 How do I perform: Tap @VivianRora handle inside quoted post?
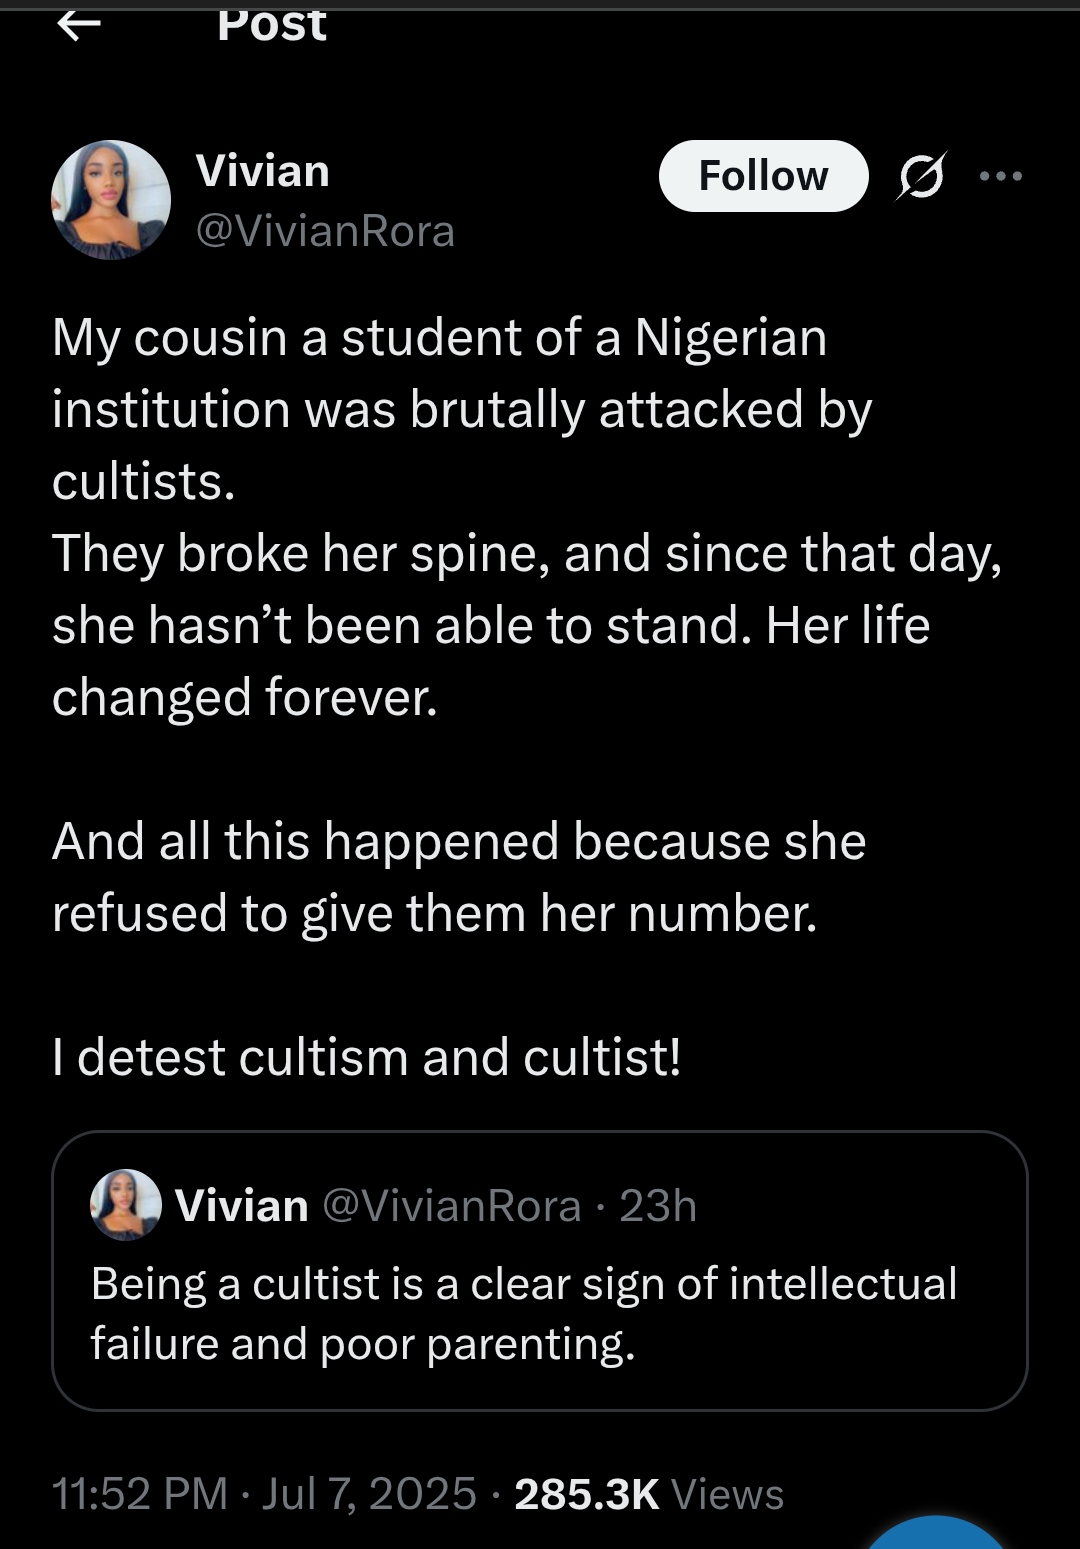(x=452, y=1206)
